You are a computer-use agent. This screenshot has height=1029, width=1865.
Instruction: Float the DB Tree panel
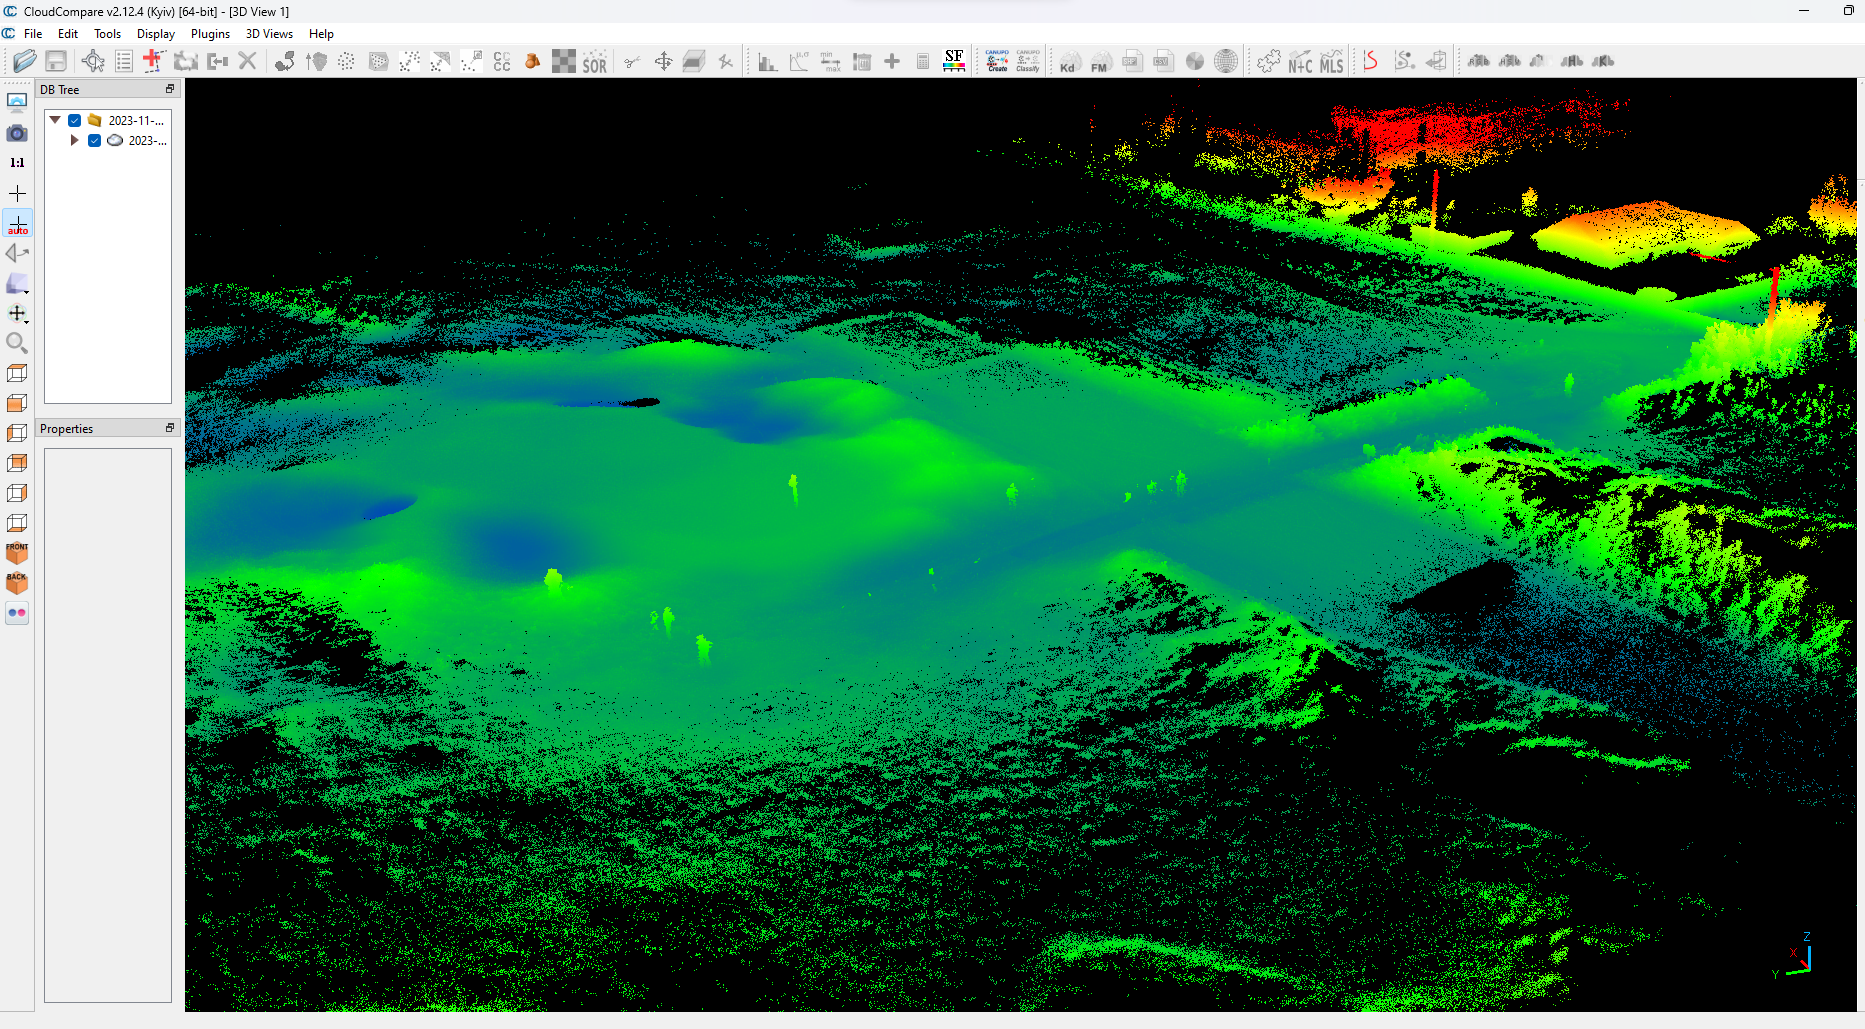(170, 89)
